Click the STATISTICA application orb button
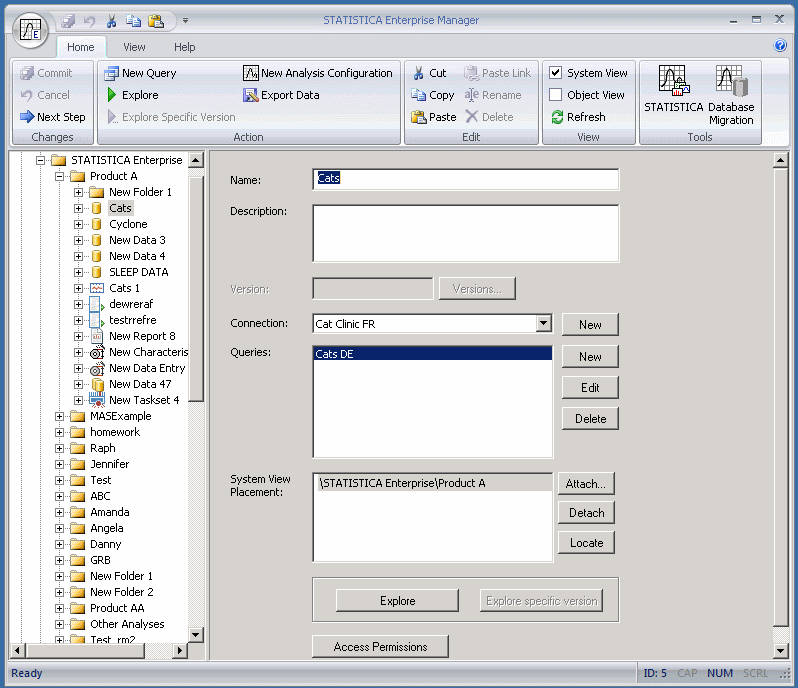This screenshot has height=688, width=798. coord(30,30)
